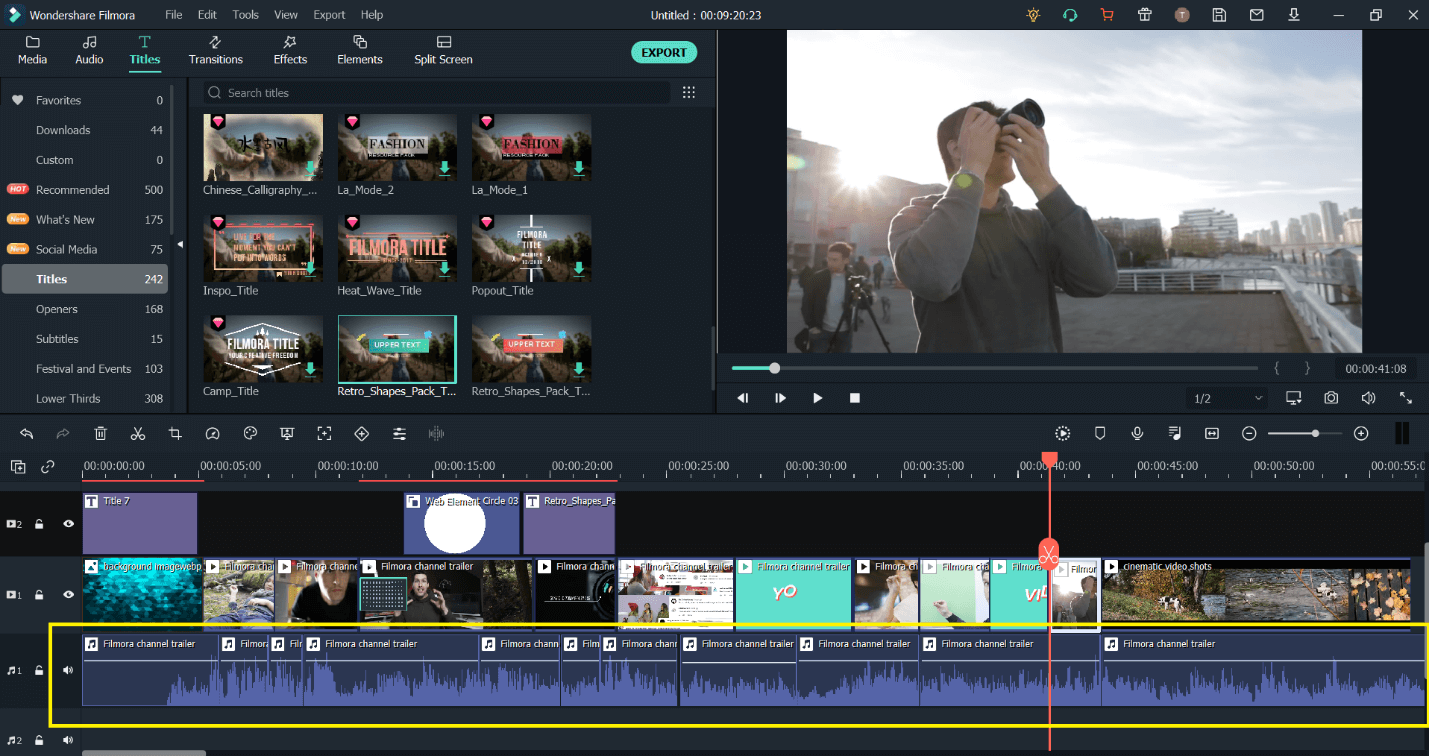Stop the preview playback

[855, 398]
